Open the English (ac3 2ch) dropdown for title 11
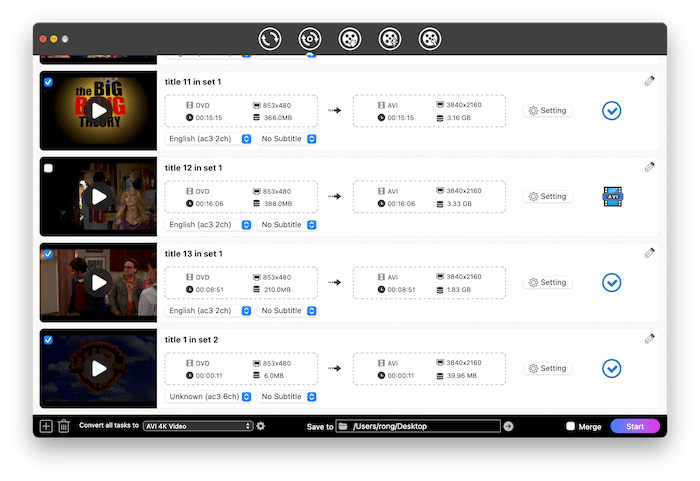The width and height of the screenshot is (700, 481). (209, 139)
